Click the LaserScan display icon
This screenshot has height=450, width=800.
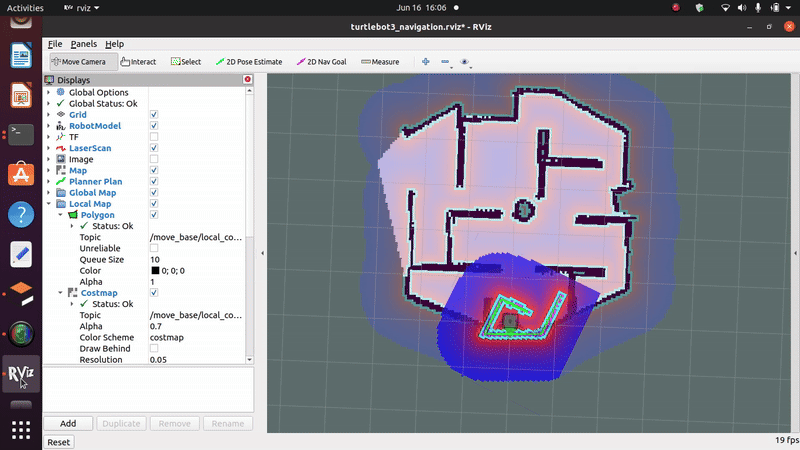point(61,148)
